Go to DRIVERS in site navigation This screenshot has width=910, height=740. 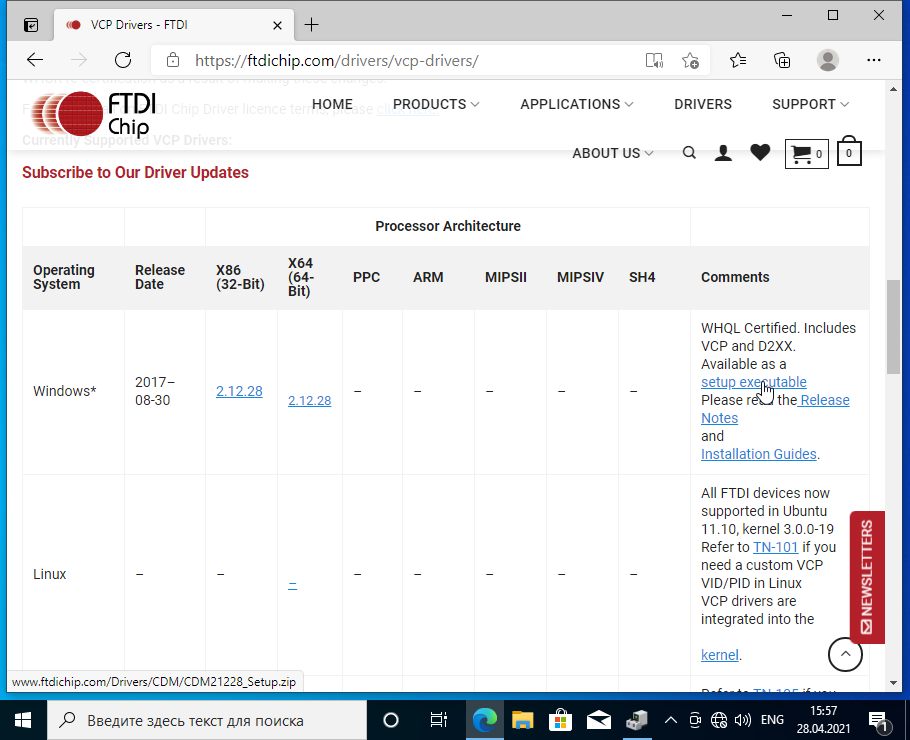(x=702, y=104)
